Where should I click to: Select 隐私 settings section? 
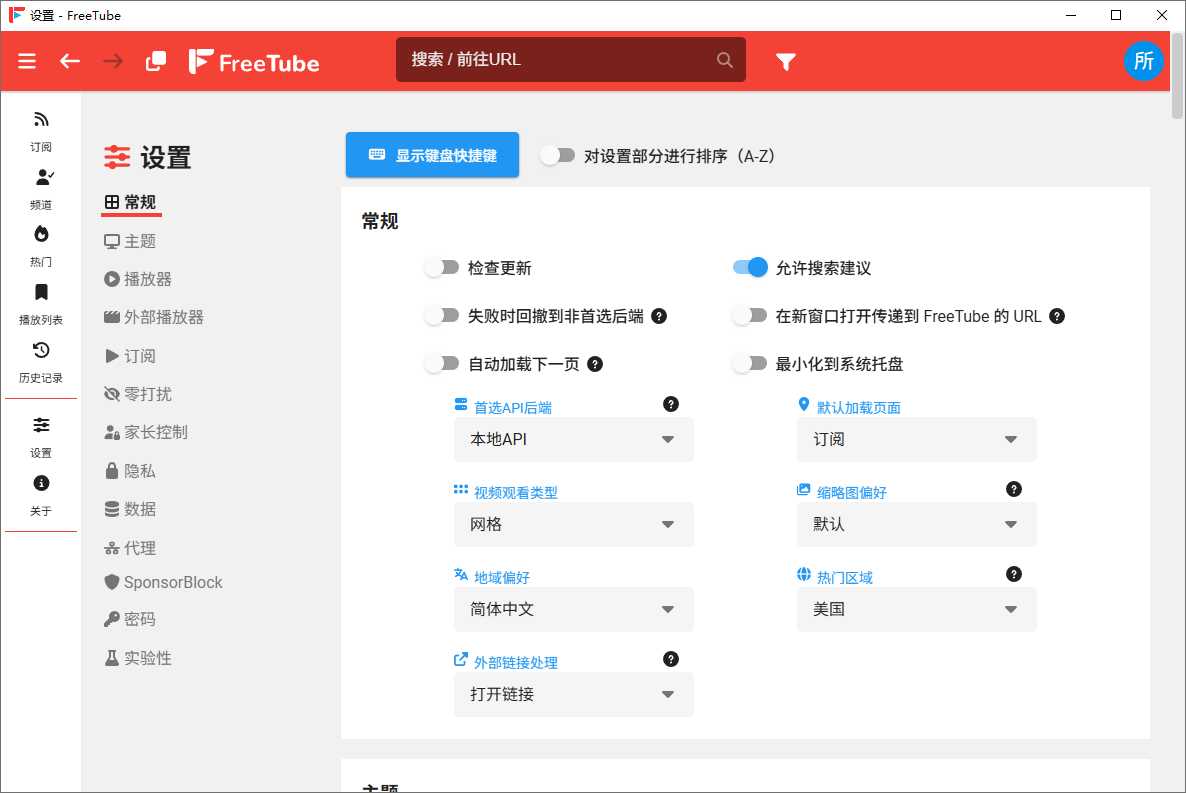pos(130,471)
